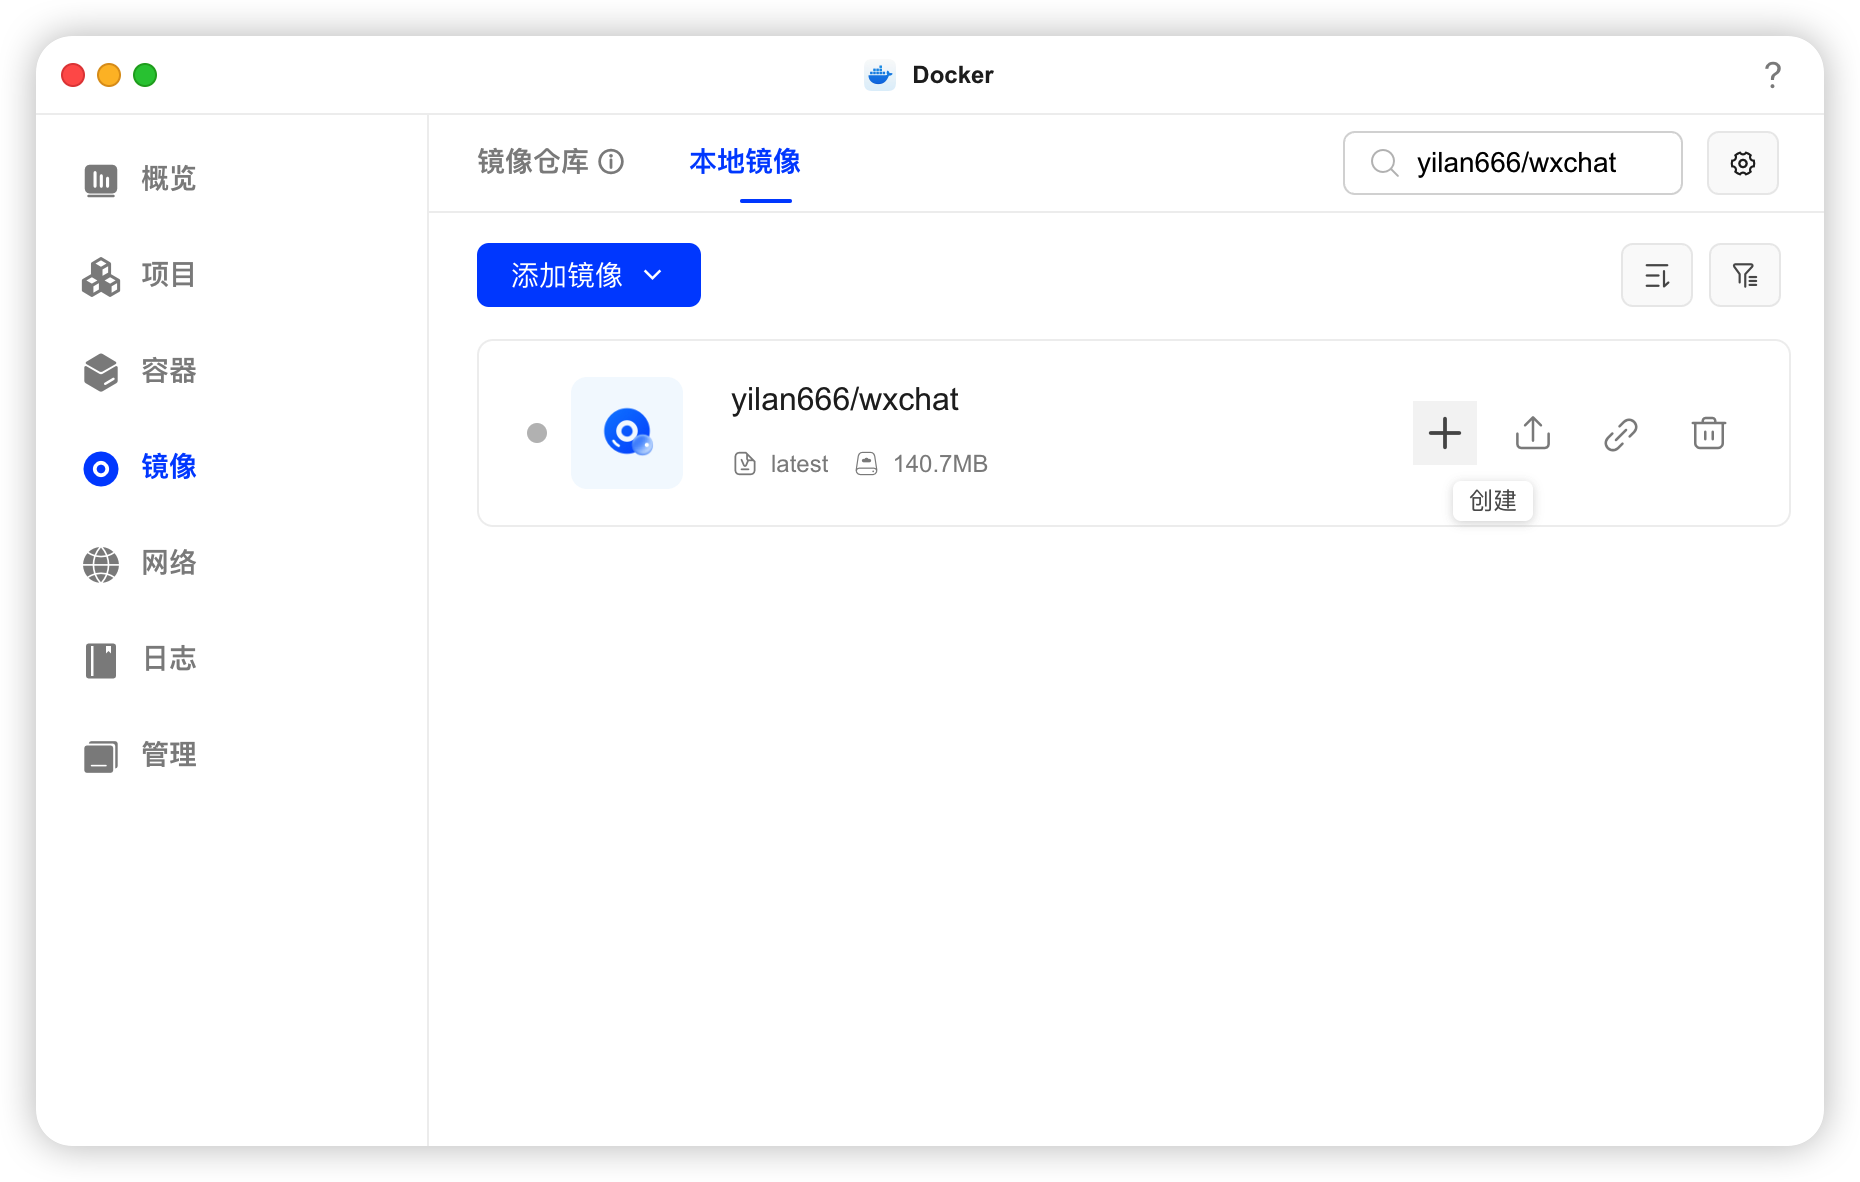Expand the 添加镜像 dropdown button
1860x1182 pixels.
(589, 275)
